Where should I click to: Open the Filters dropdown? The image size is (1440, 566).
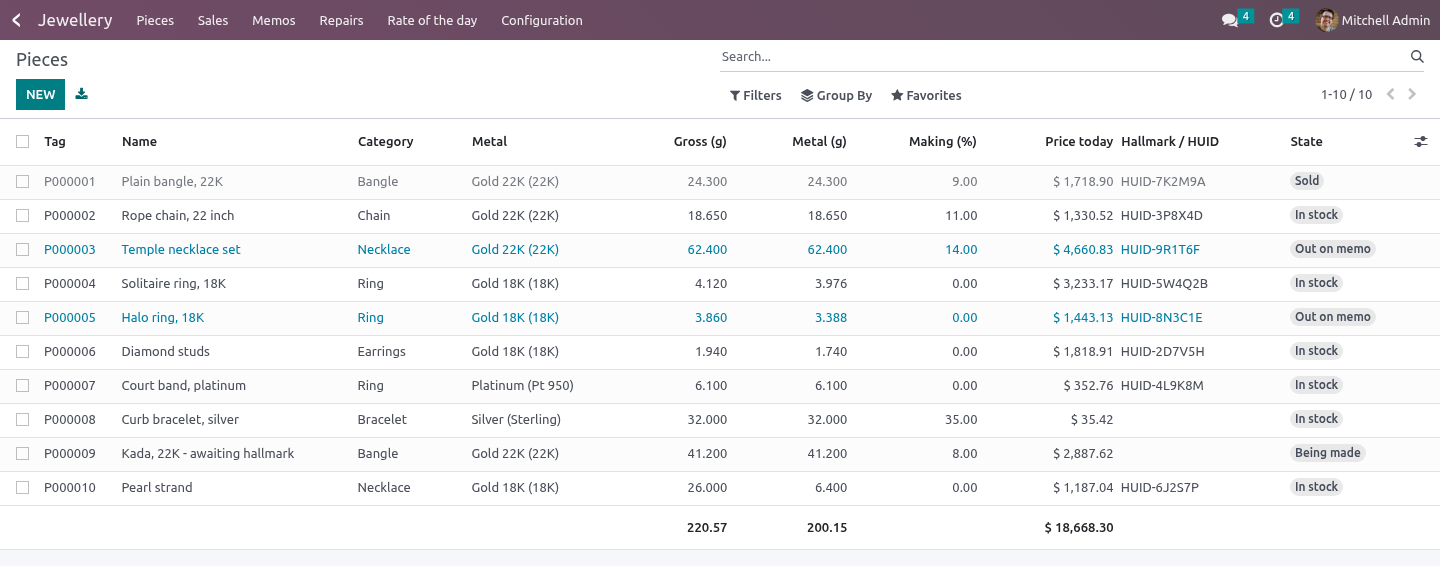pyautogui.click(x=755, y=96)
